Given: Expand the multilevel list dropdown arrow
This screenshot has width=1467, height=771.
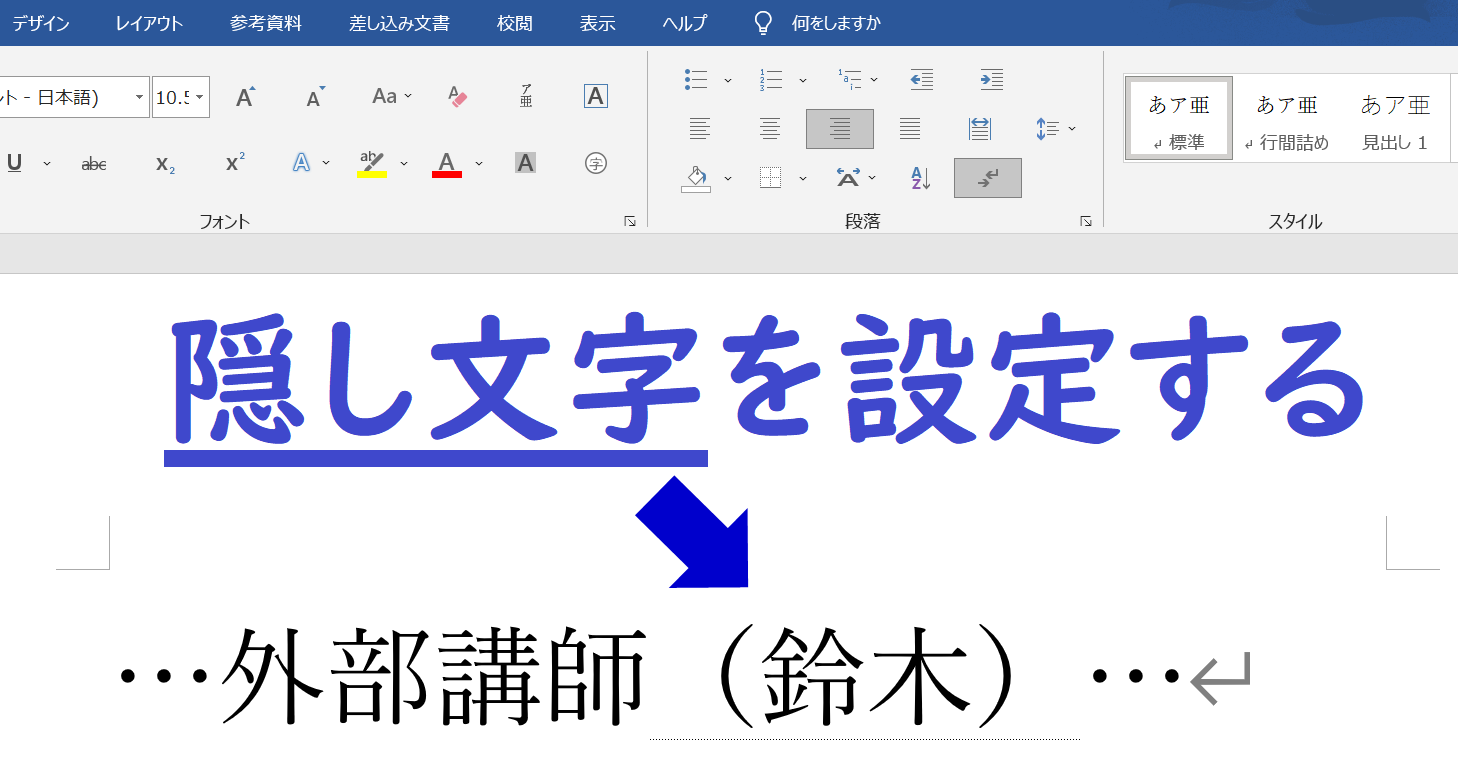Looking at the screenshot, I should [874, 79].
